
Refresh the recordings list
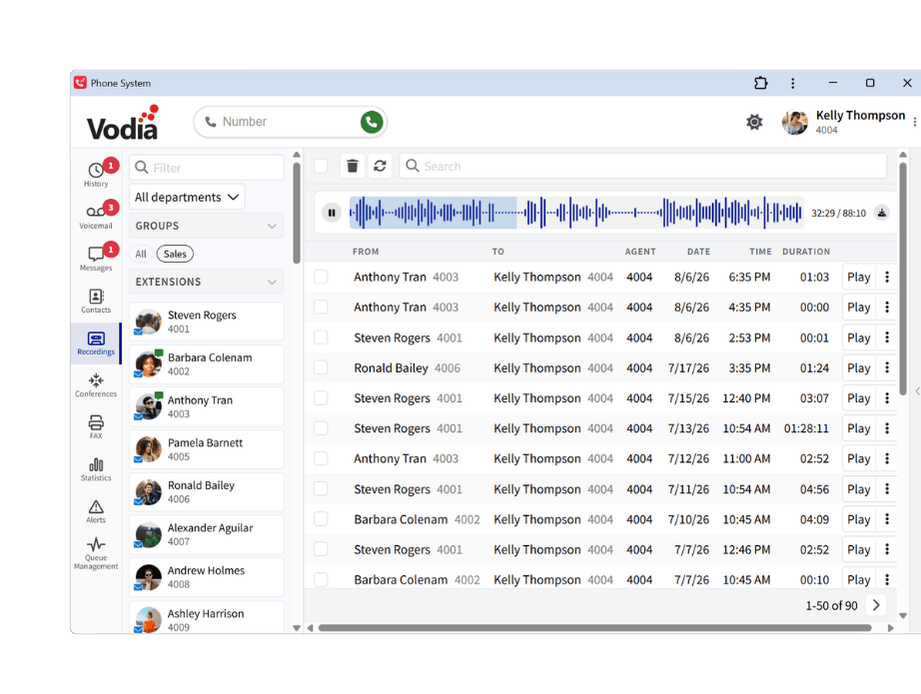pyautogui.click(x=380, y=166)
